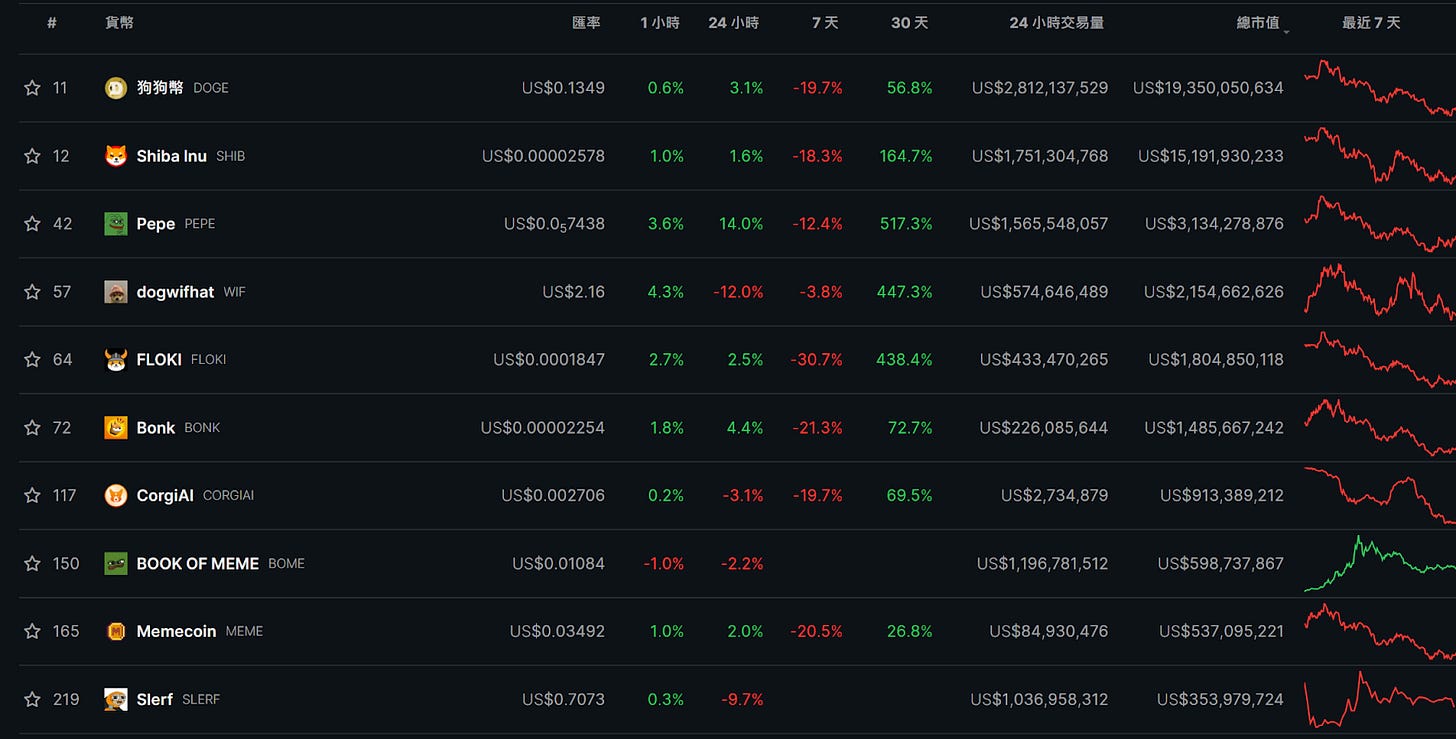Sort by the 30 天 column

coord(909,22)
